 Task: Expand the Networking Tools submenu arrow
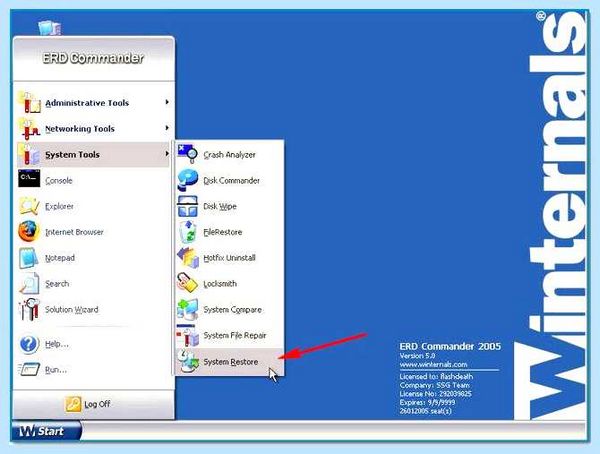167,128
